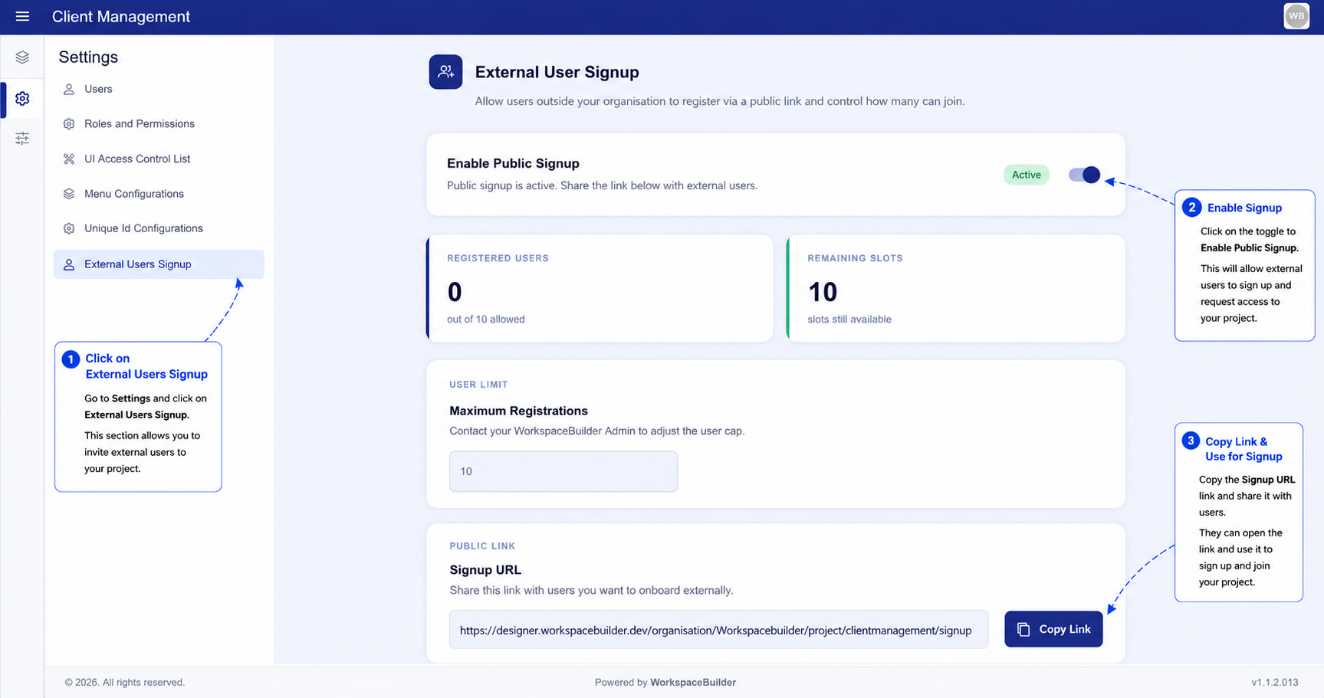This screenshot has width=1324, height=698.
Task: Click the copy icon inside Copy Link button
Action: (1023, 630)
